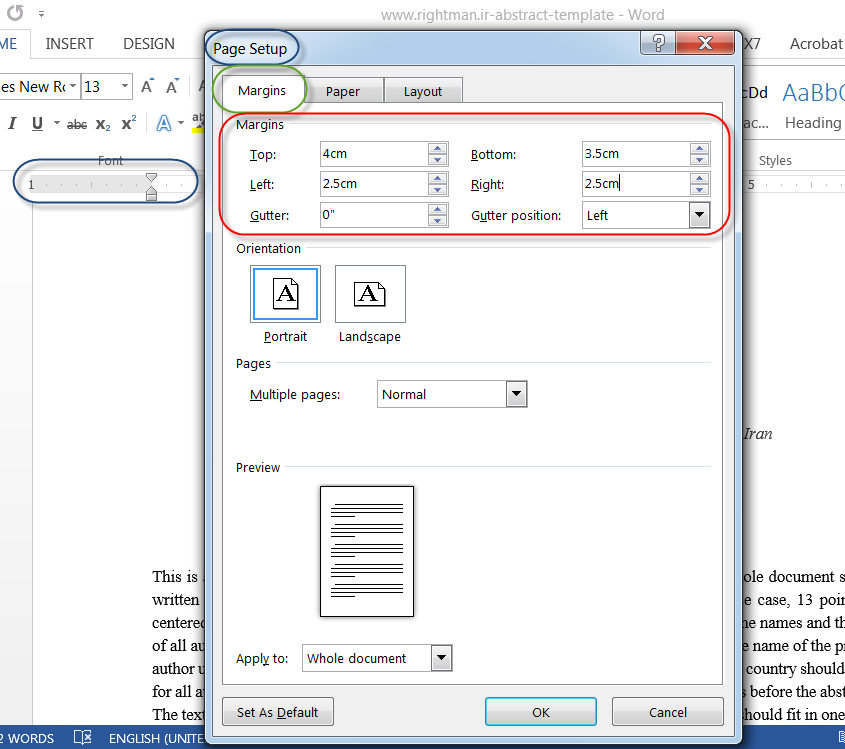Screen dimensions: 845x749
Task: Expand the Gutter position dropdown
Action: pos(699,215)
